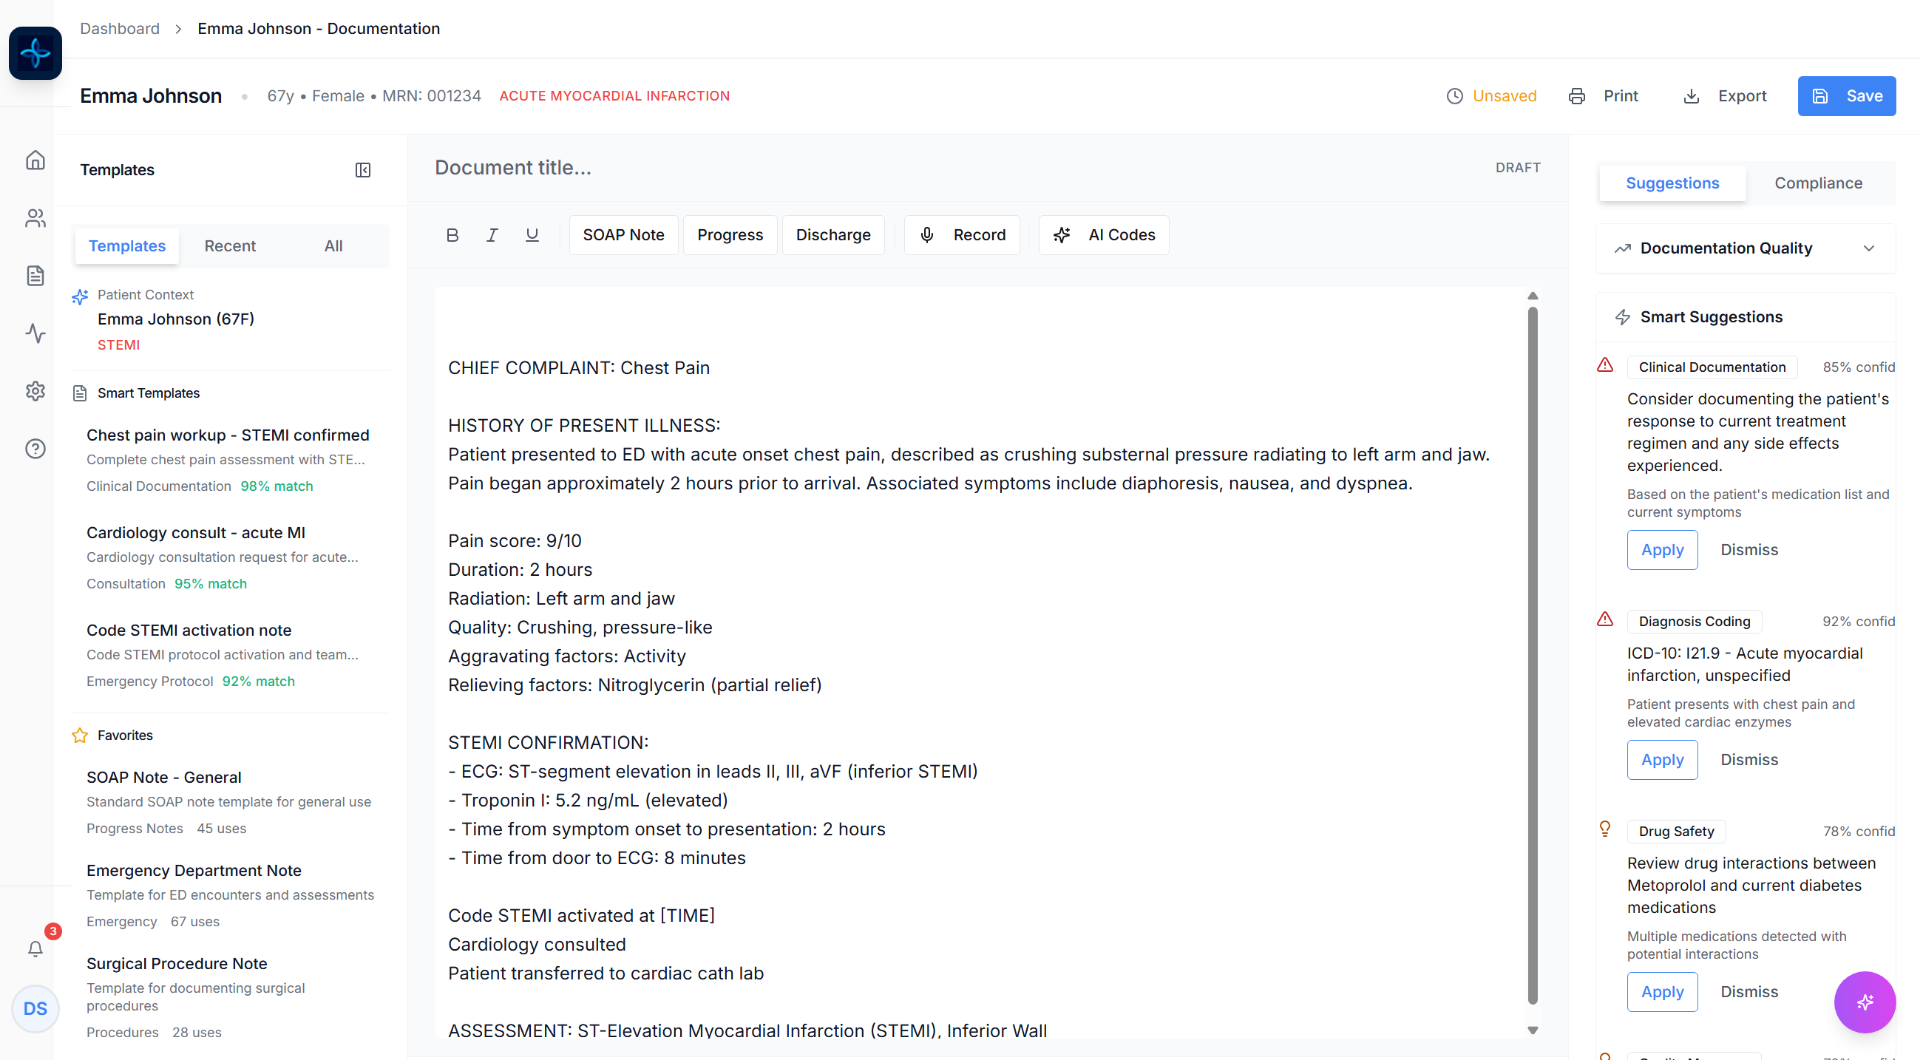Toggle bold formatting

click(x=452, y=235)
